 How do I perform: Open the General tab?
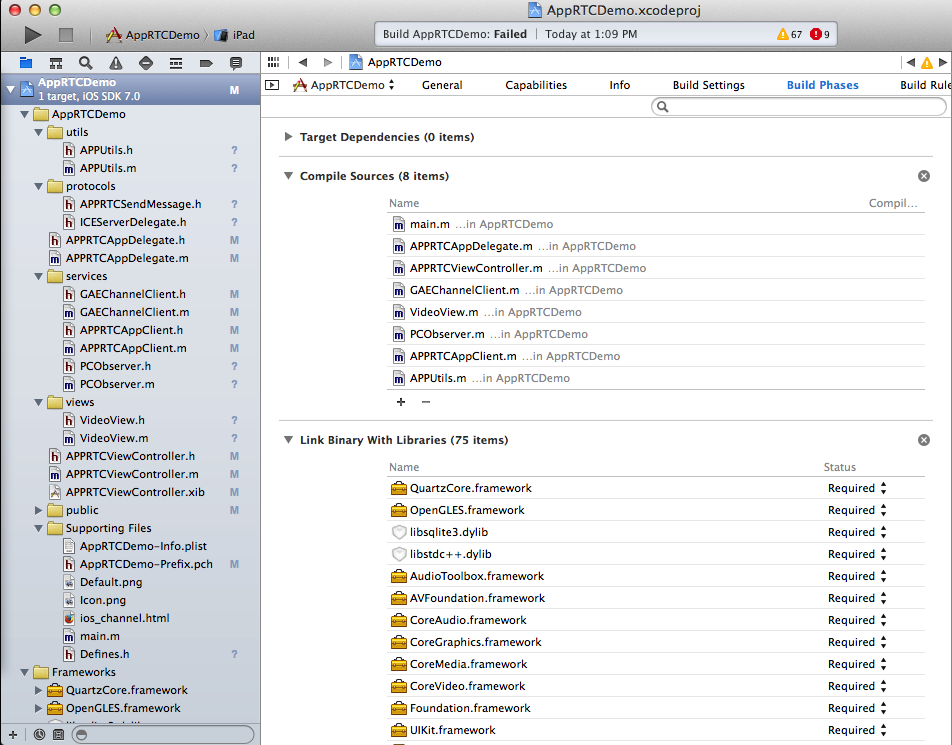coord(442,85)
